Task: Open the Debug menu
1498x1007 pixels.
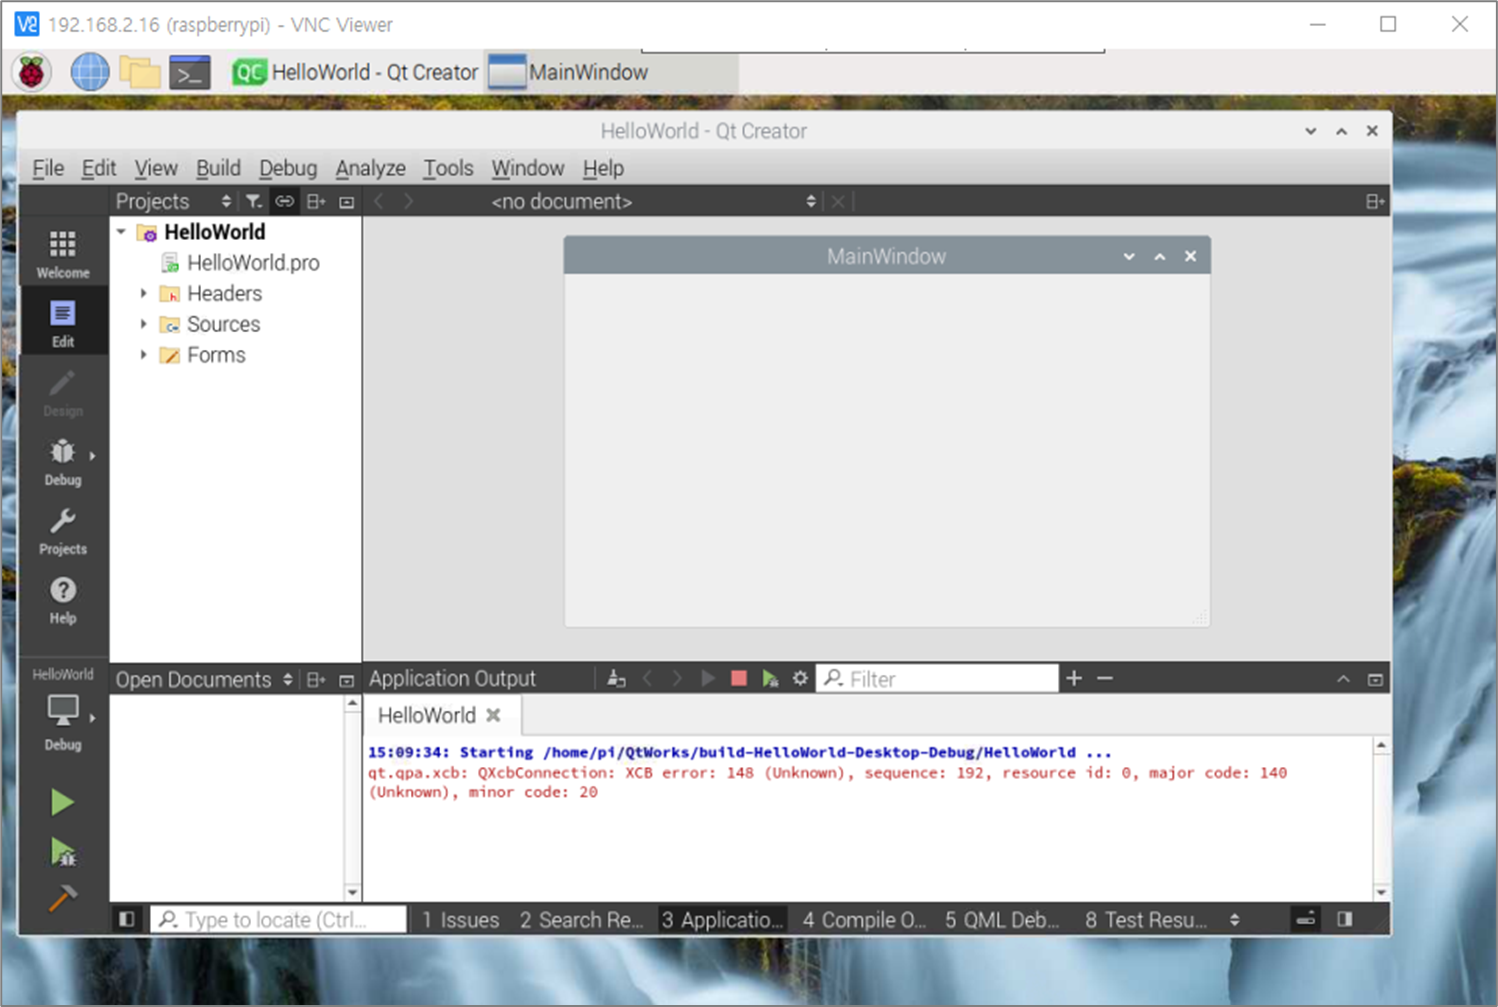Action: [x=288, y=168]
